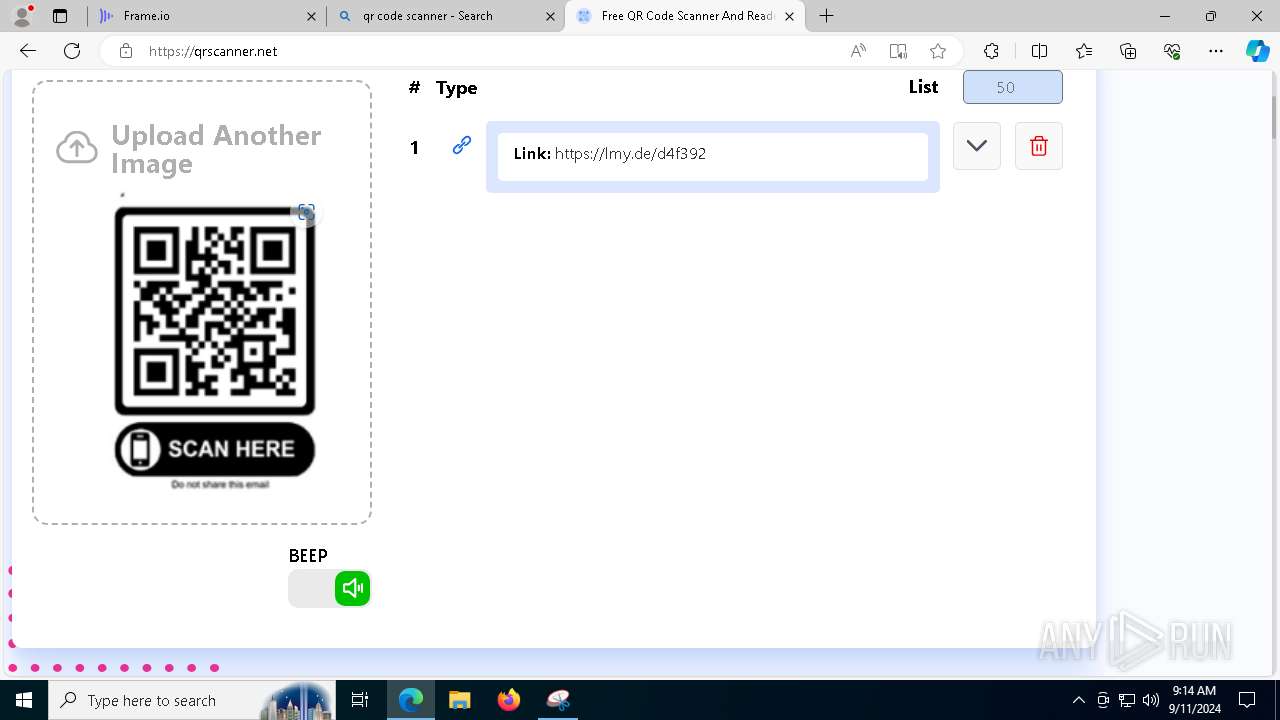Close the Frame.io tab
Image resolution: width=1280 pixels, height=720 pixels.
[x=311, y=16]
